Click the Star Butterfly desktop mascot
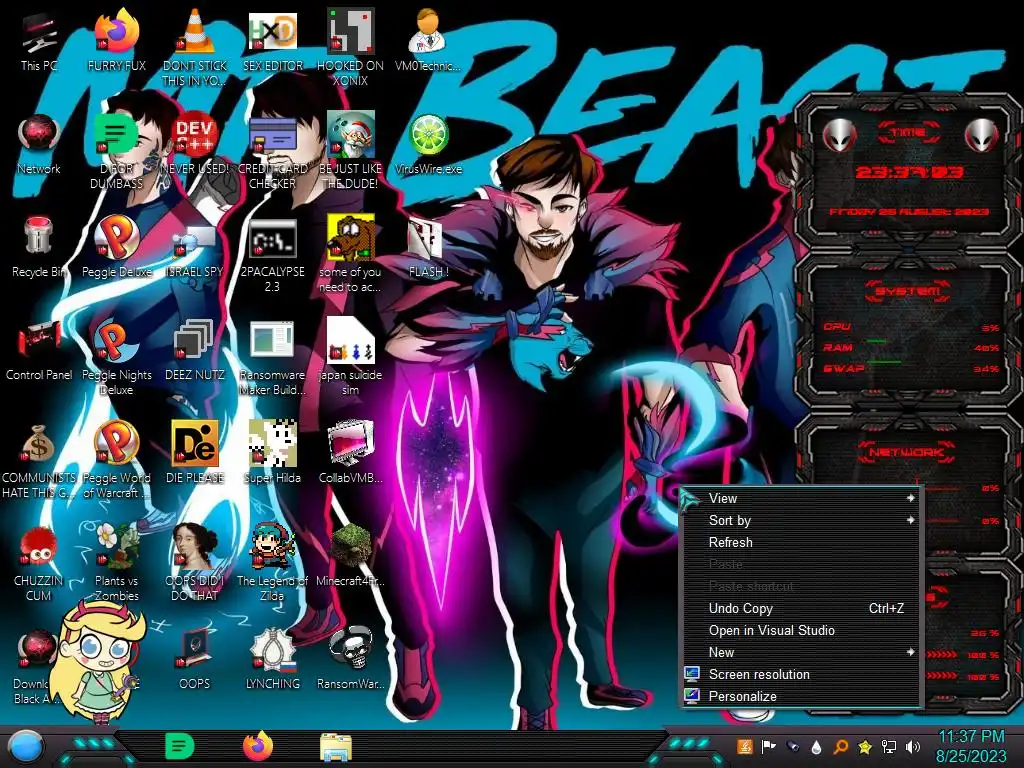The image size is (1024, 768). pos(97,661)
